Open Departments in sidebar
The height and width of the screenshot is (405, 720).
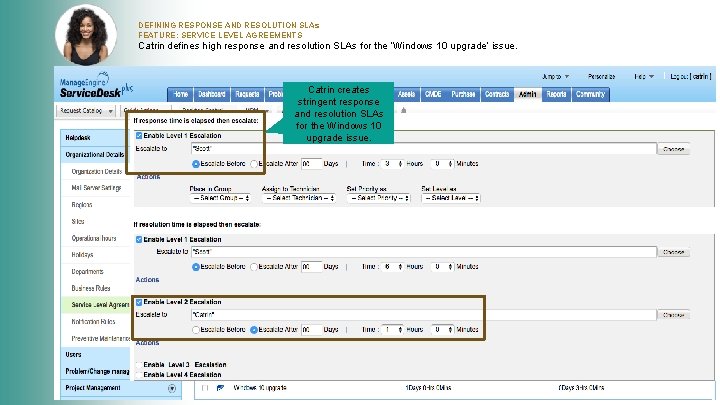click(x=87, y=272)
